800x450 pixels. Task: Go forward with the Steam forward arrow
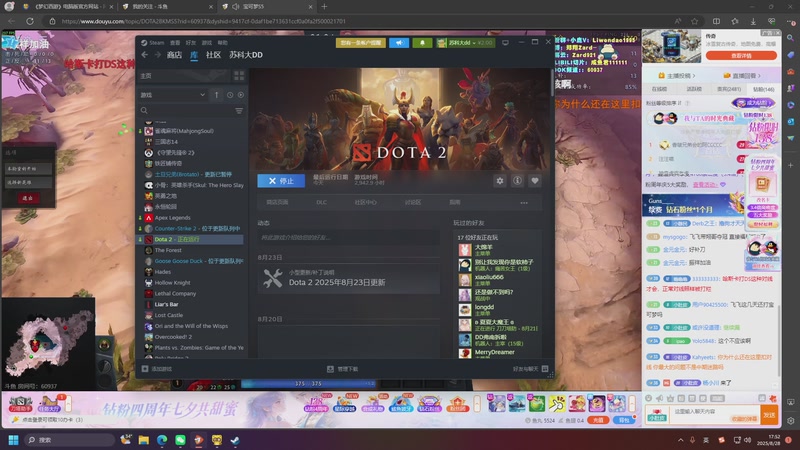pos(158,55)
